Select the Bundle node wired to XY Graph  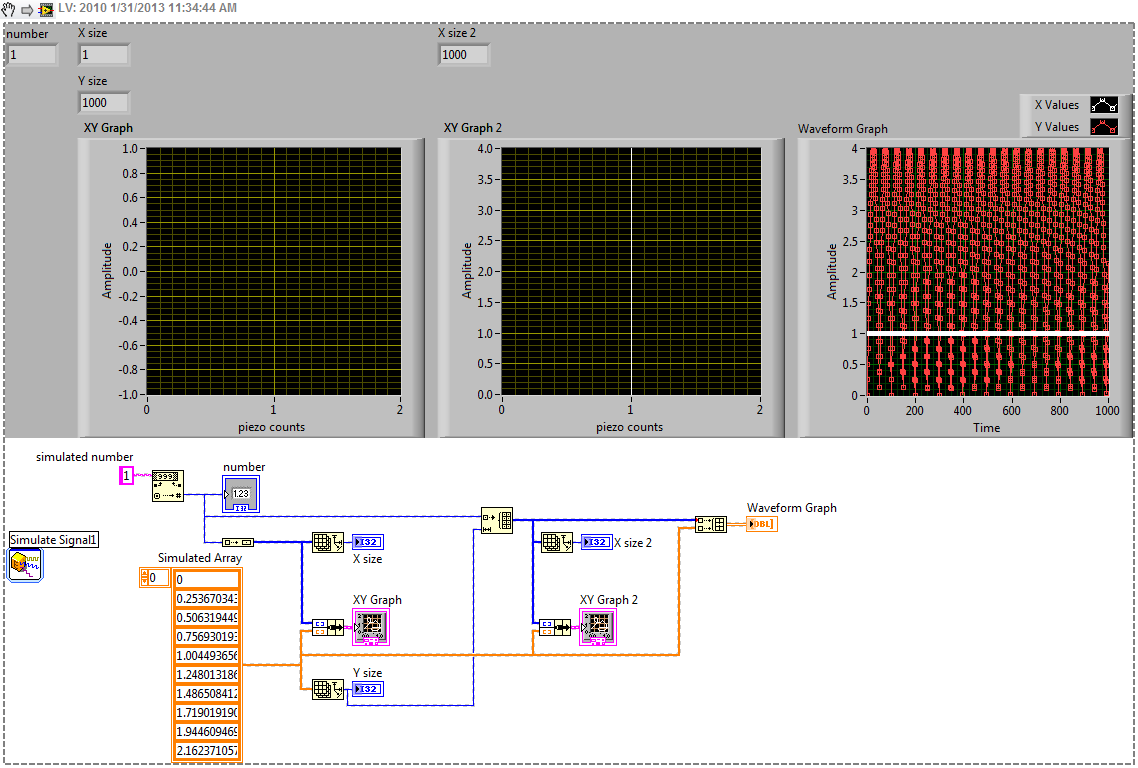point(327,626)
